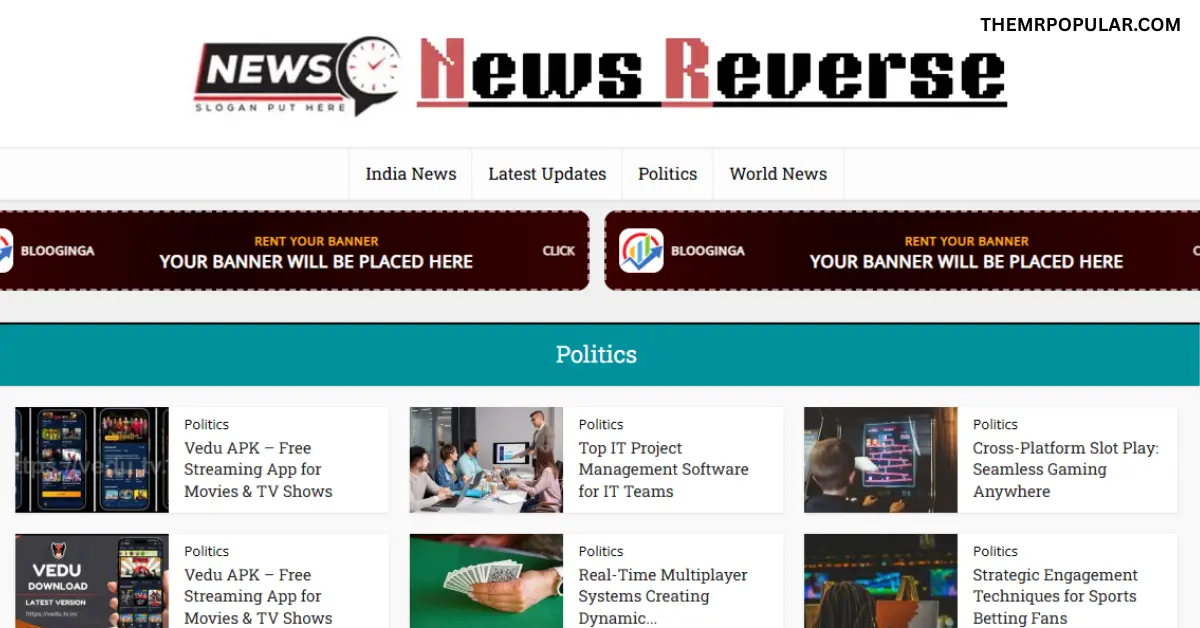Click the Blooginga chart icon in right banner
Image resolution: width=1200 pixels, height=628 pixels.
(x=641, y=251)
